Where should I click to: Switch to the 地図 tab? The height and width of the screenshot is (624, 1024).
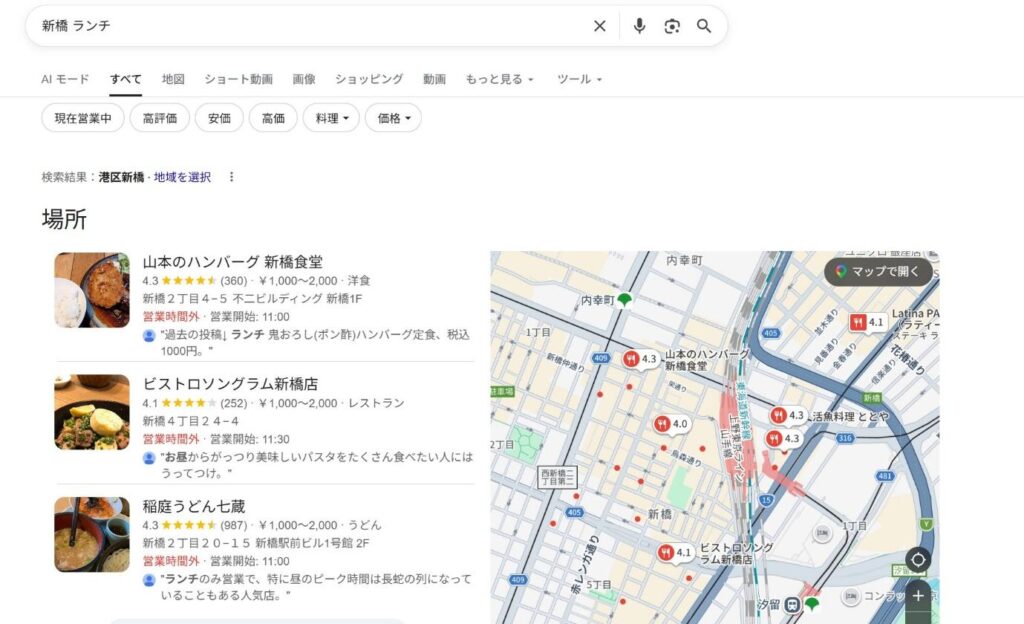(x=173, y=79)
